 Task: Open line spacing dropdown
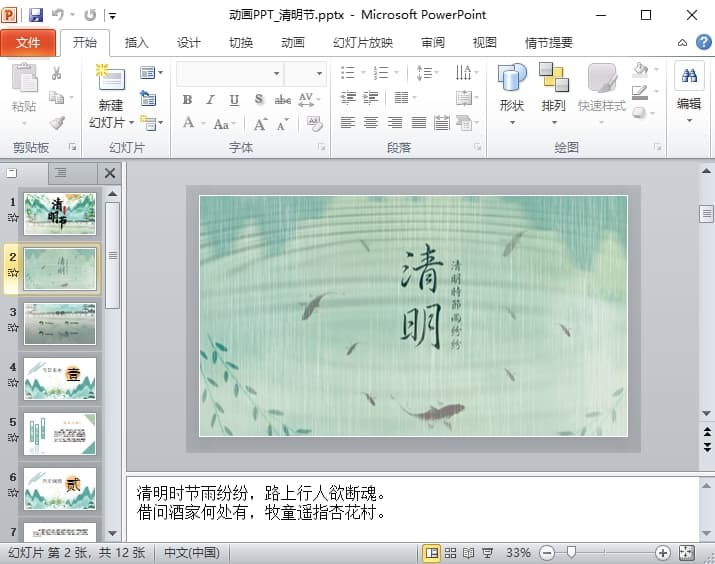click(x=427, y=72)
